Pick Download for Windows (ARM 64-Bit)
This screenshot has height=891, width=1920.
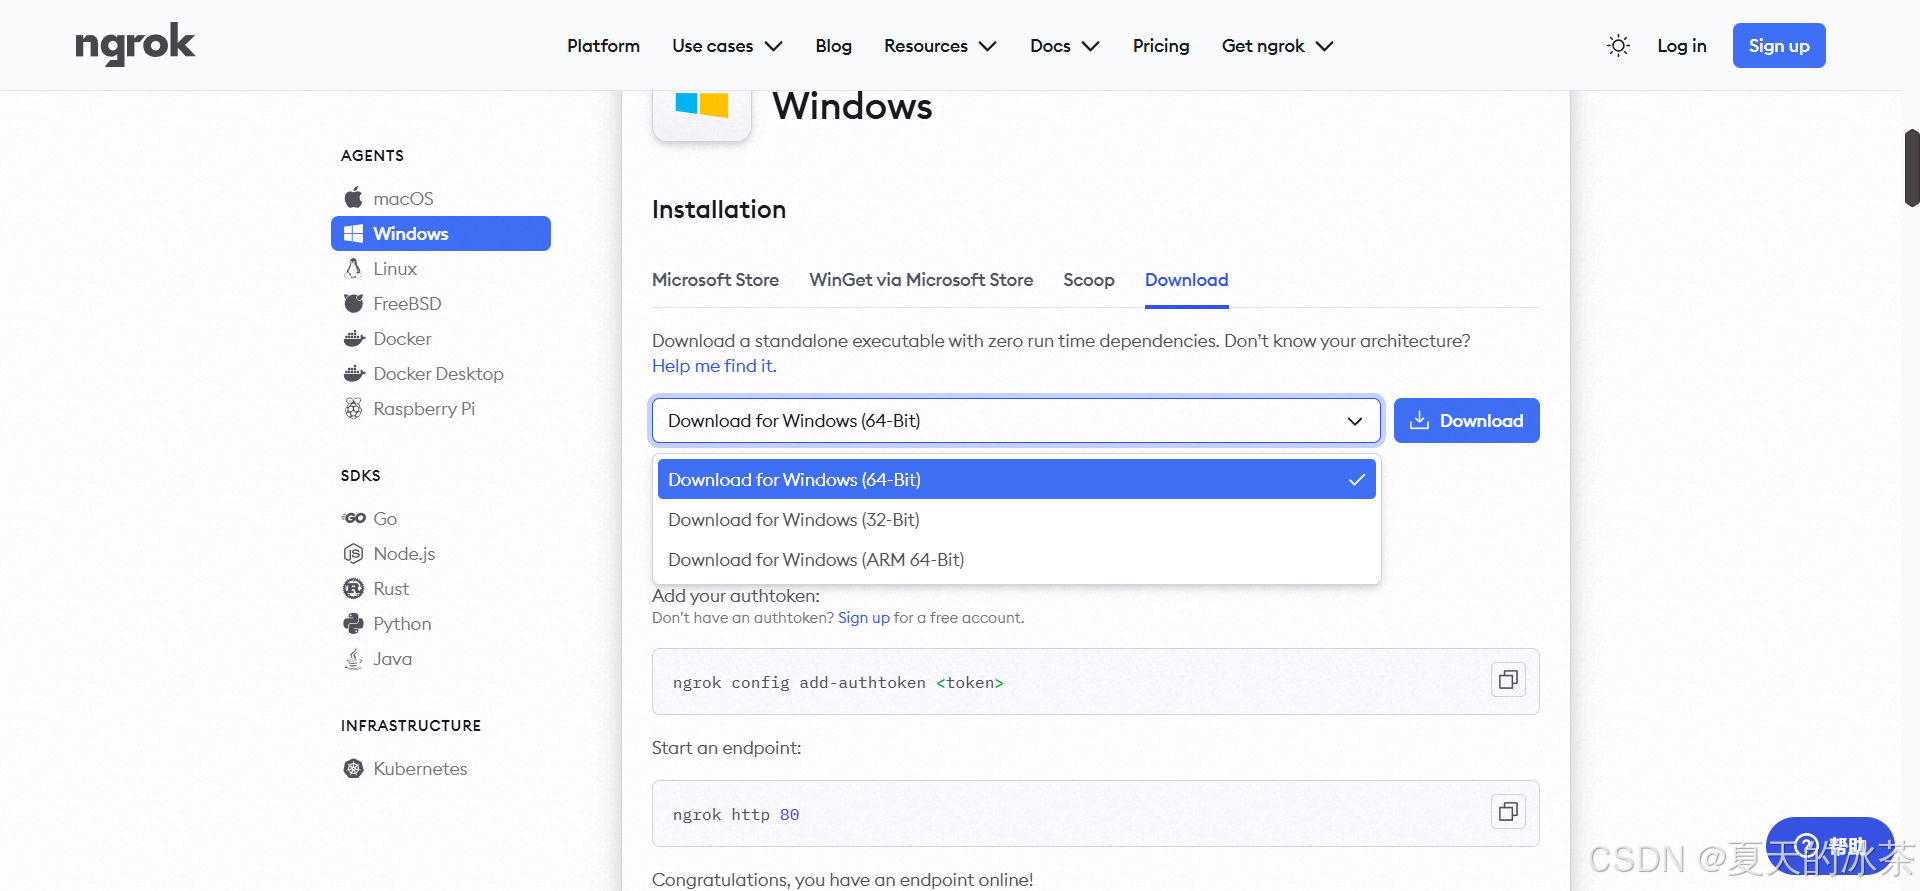click(1016, 559)
